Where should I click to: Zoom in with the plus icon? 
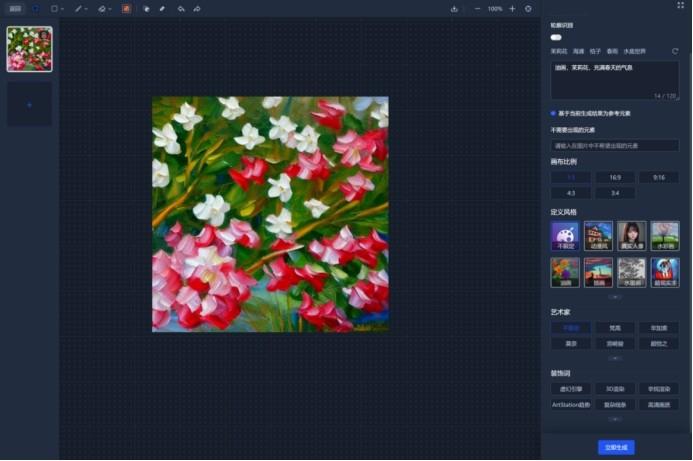point(513,8)
